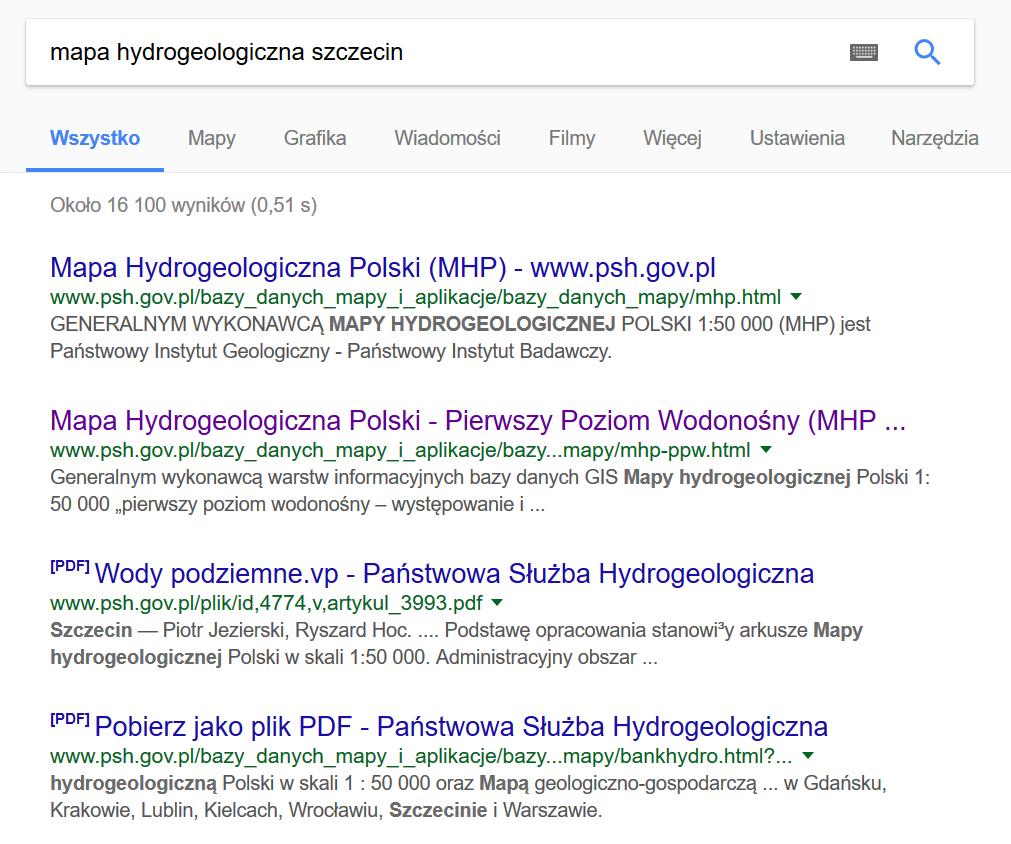Click the green URL ending artykul_3993.pdf
1011x844 pixels.
pos(266,603)
